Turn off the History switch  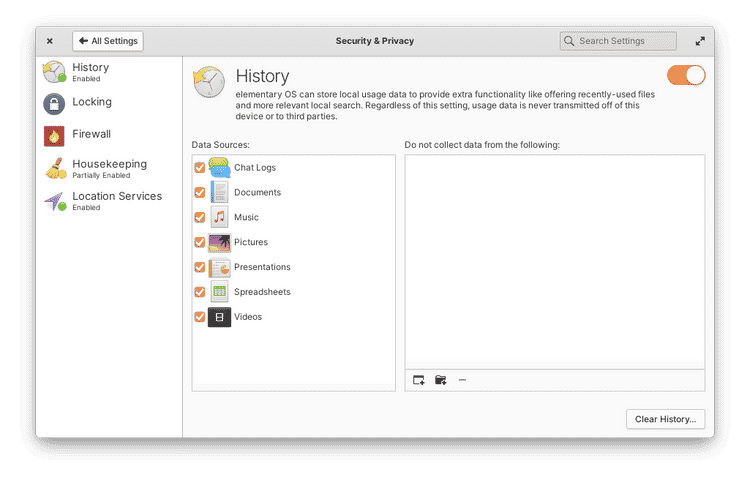[686, 76]
